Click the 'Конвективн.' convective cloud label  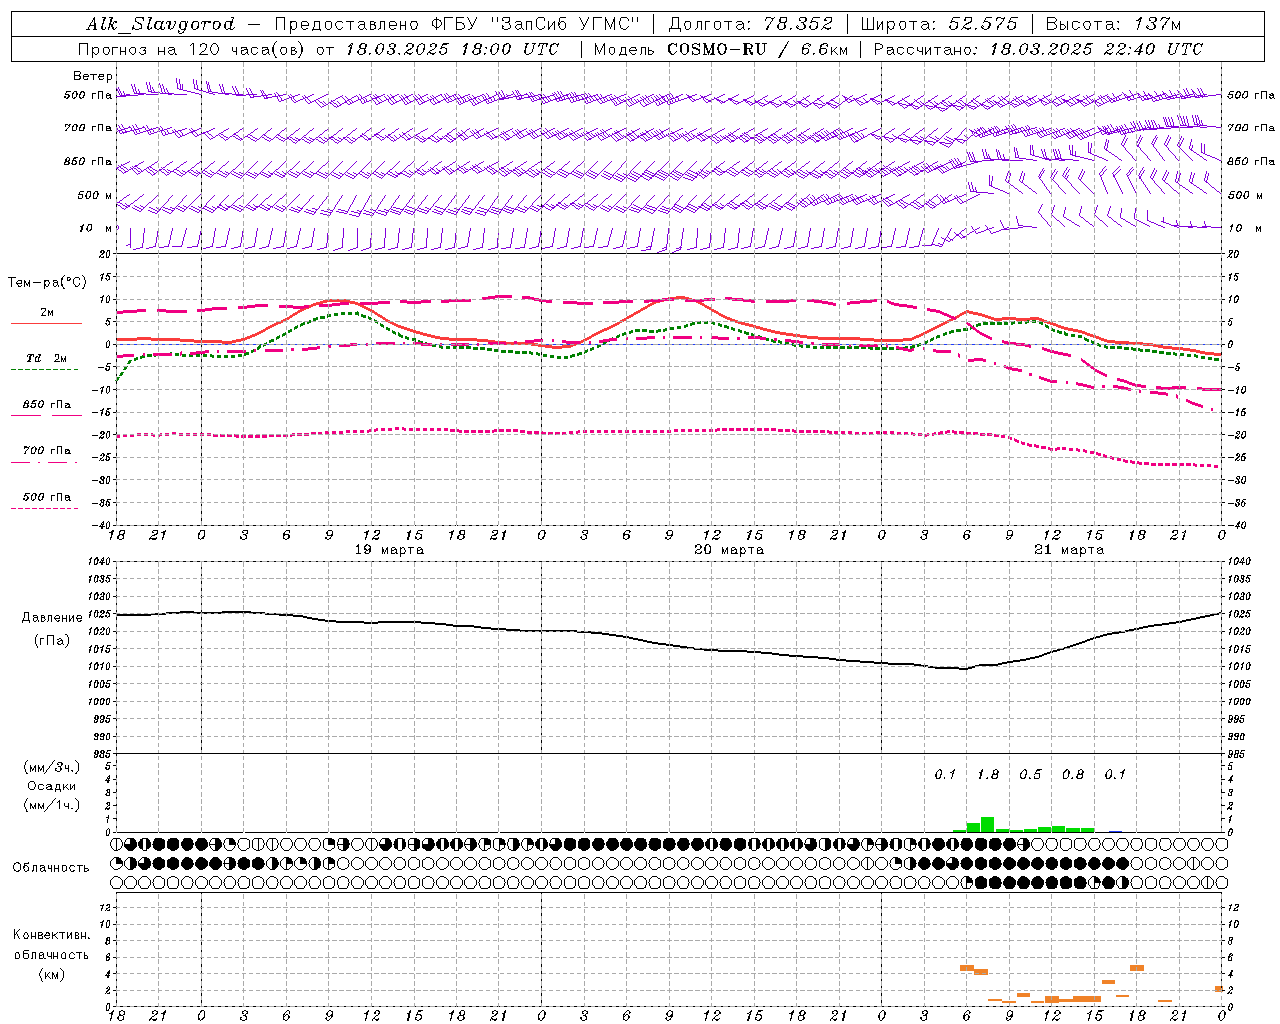(51, 935)
